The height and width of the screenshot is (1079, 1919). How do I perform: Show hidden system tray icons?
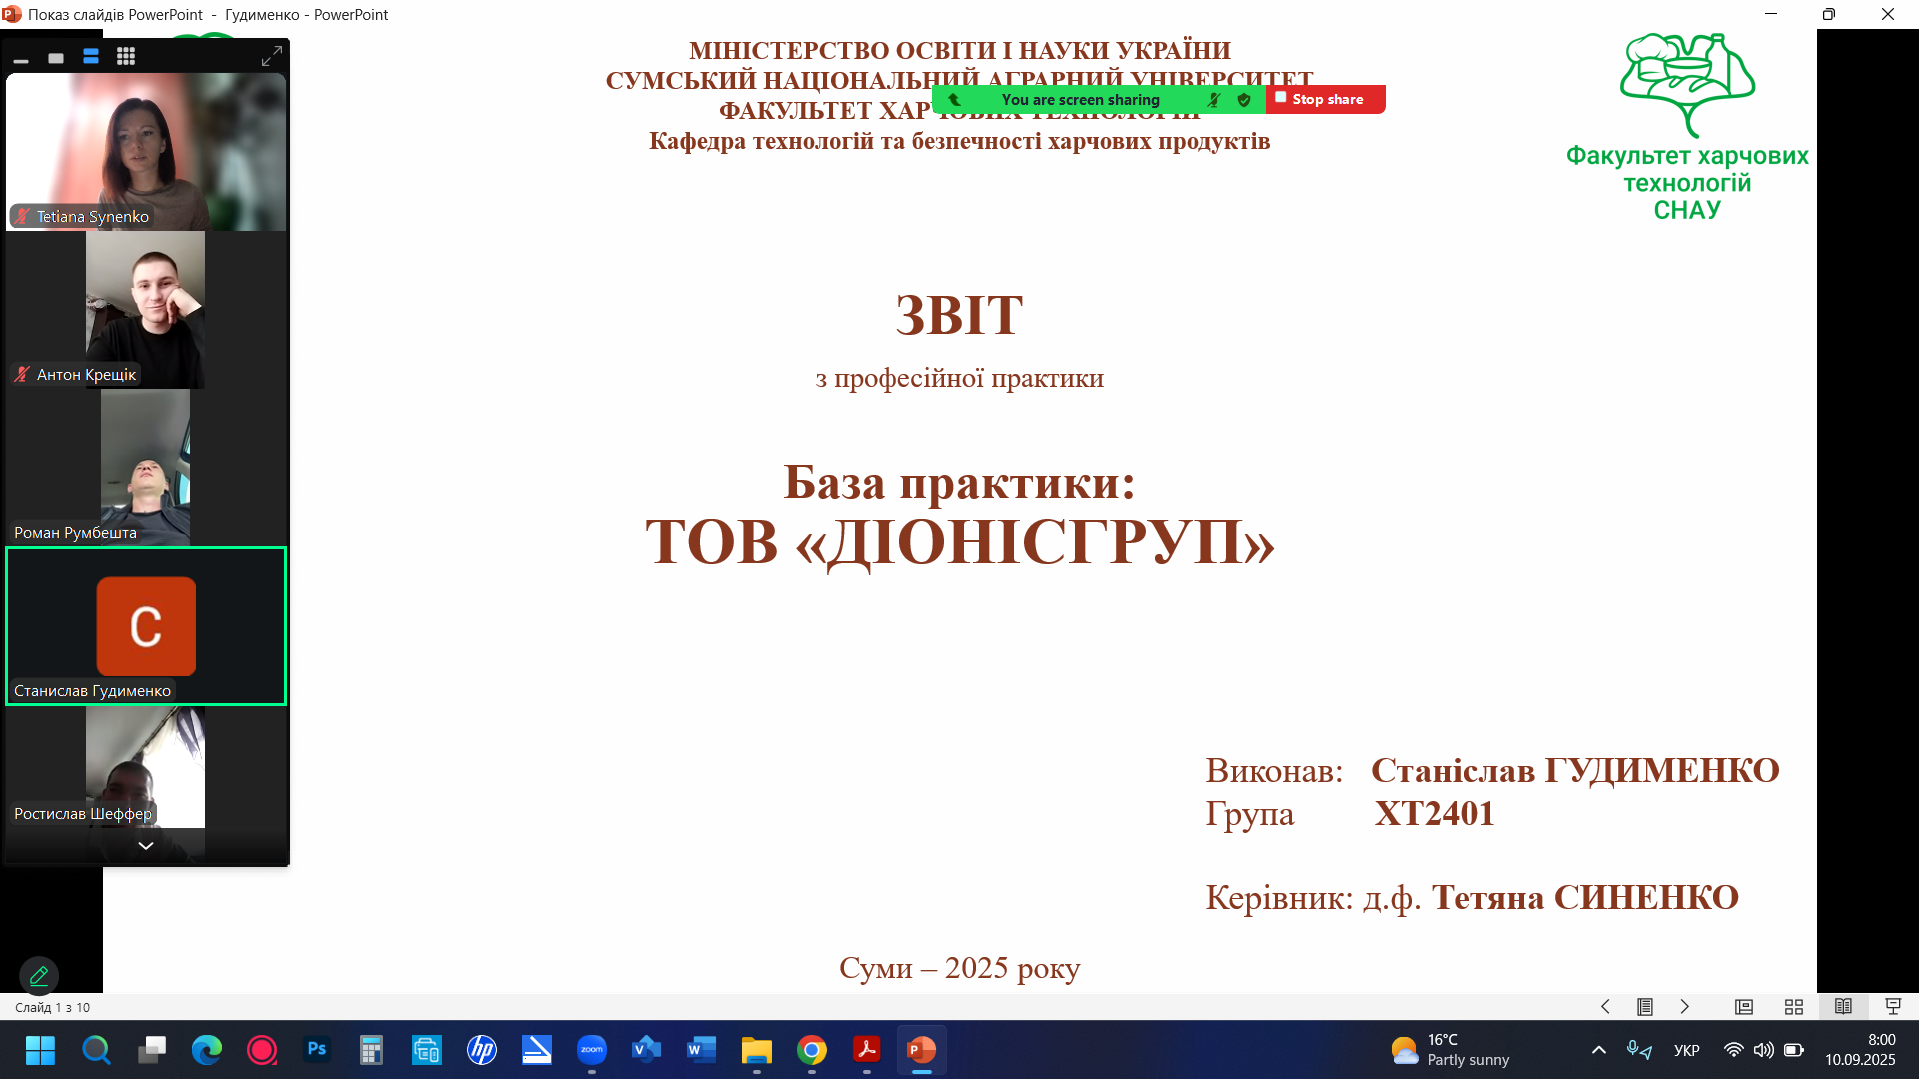[x=1599, y=1050]
